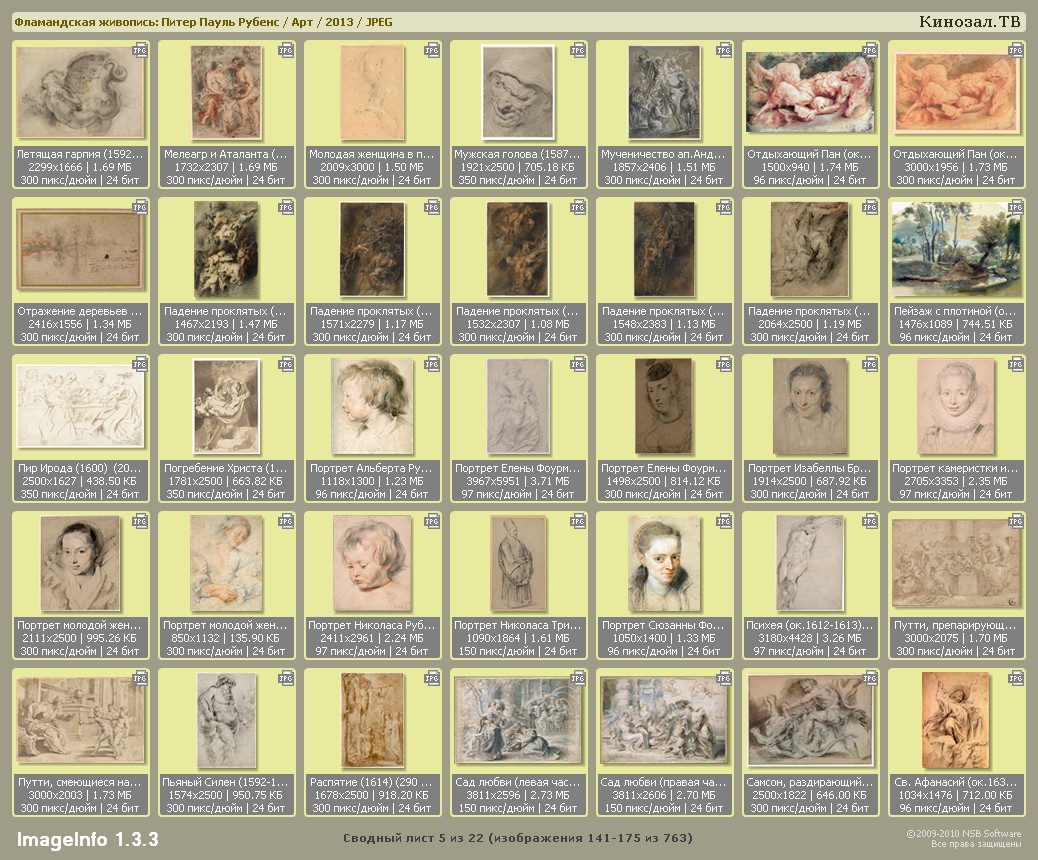1038x860 pixels.
Task: Click JPG badge on Св. Афанасий tile
Action: pyautogui.click(x=1017, y=677)
